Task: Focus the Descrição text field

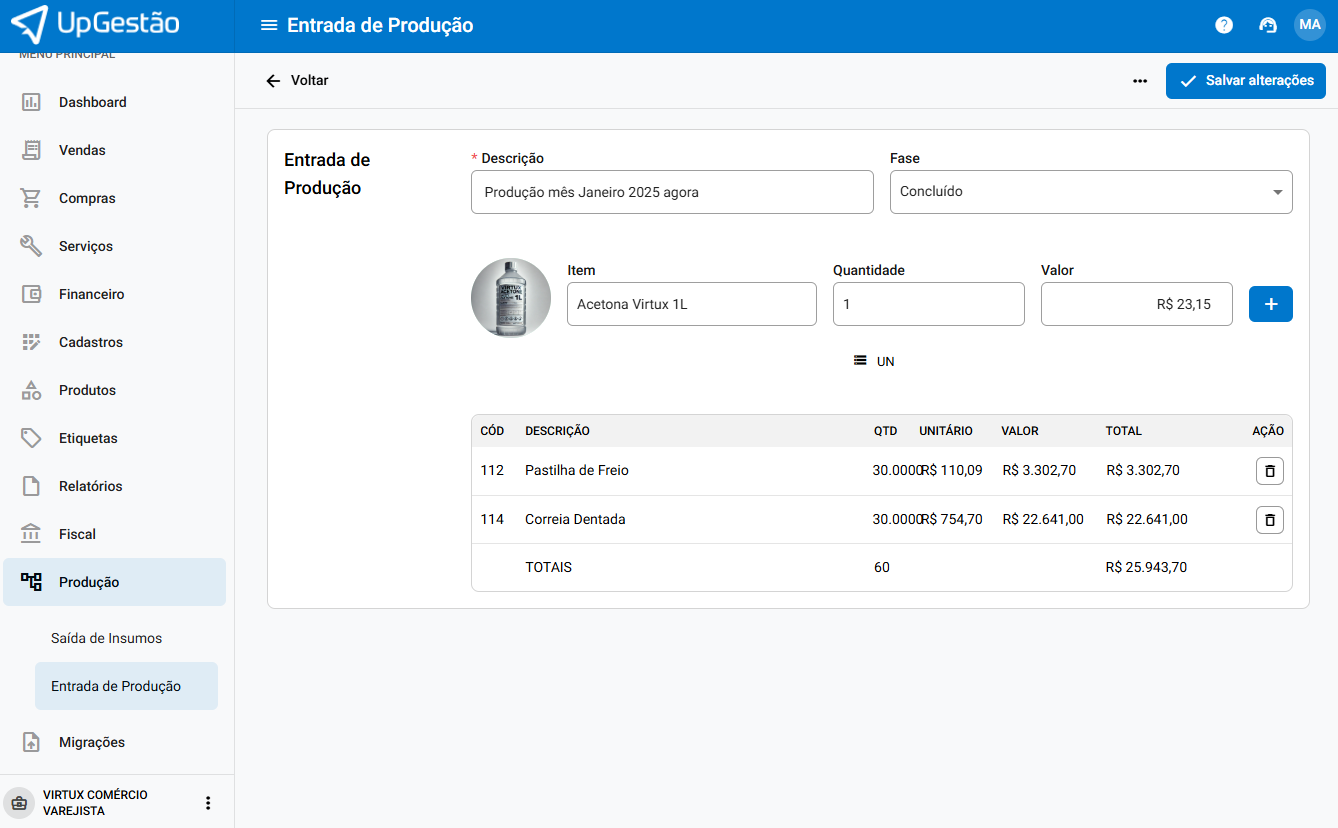Action: coord(671,192)
